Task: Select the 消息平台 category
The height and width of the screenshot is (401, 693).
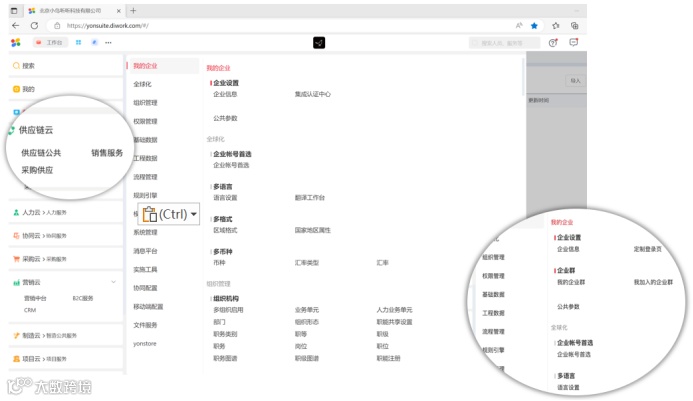Action: (145, 251)
